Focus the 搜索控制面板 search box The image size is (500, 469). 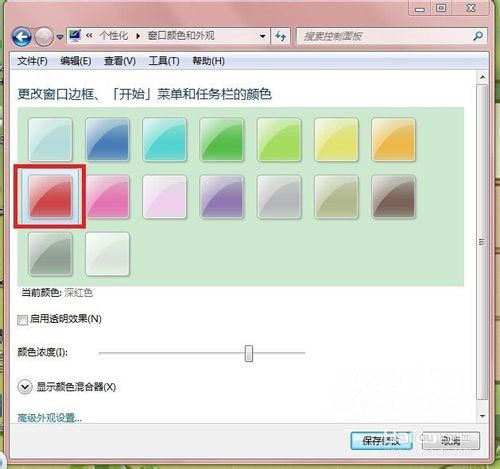pyautogui.click(x=392, y=36)
